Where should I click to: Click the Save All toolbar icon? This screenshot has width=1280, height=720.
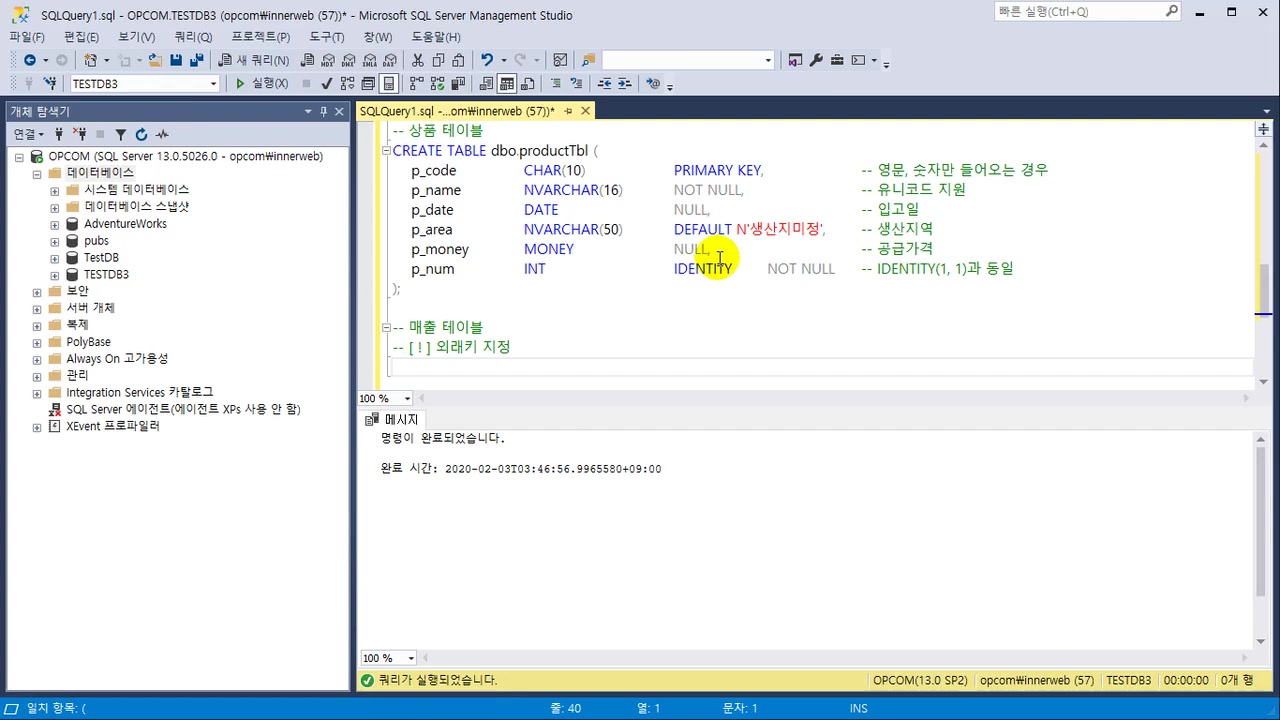point(196,60)
